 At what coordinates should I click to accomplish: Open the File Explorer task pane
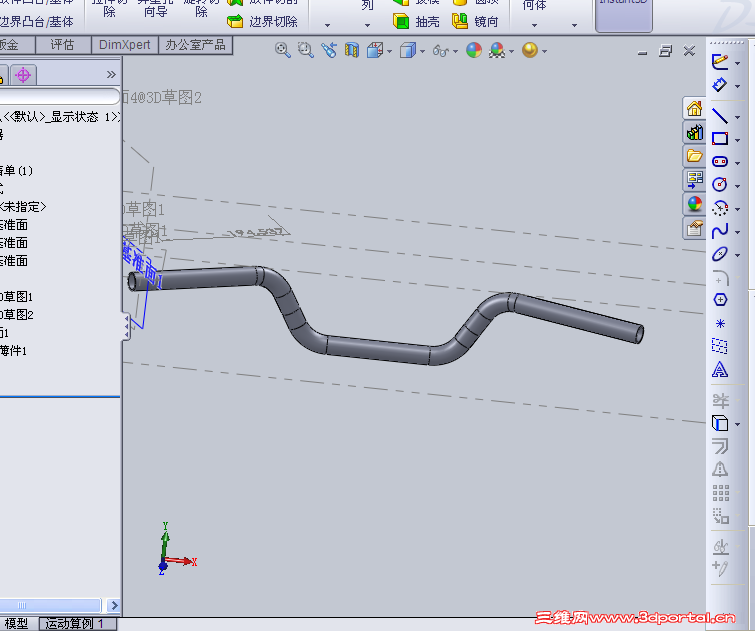[694, 156]
